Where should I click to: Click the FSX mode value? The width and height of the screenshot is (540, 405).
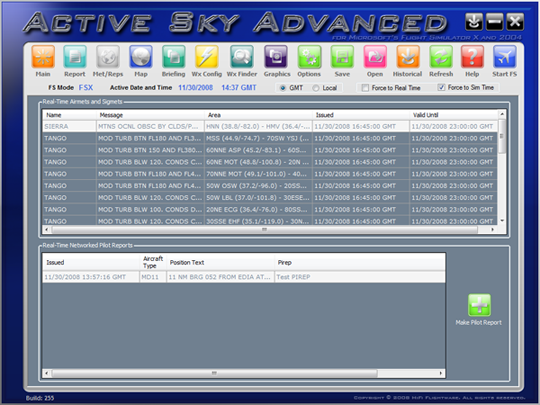(86, 87)
